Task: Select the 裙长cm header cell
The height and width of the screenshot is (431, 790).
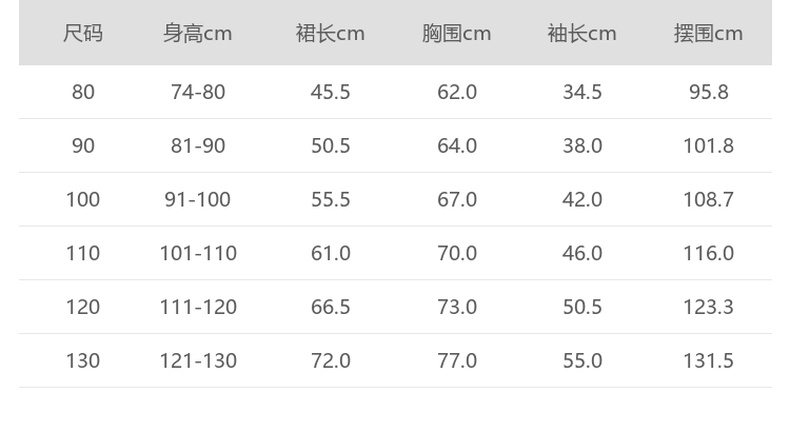Action: point(330,34)
